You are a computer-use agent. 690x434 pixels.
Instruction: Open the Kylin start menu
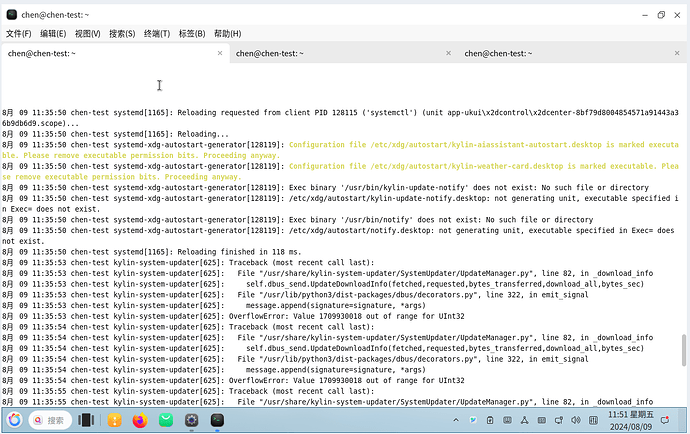(x=14, y=420)
